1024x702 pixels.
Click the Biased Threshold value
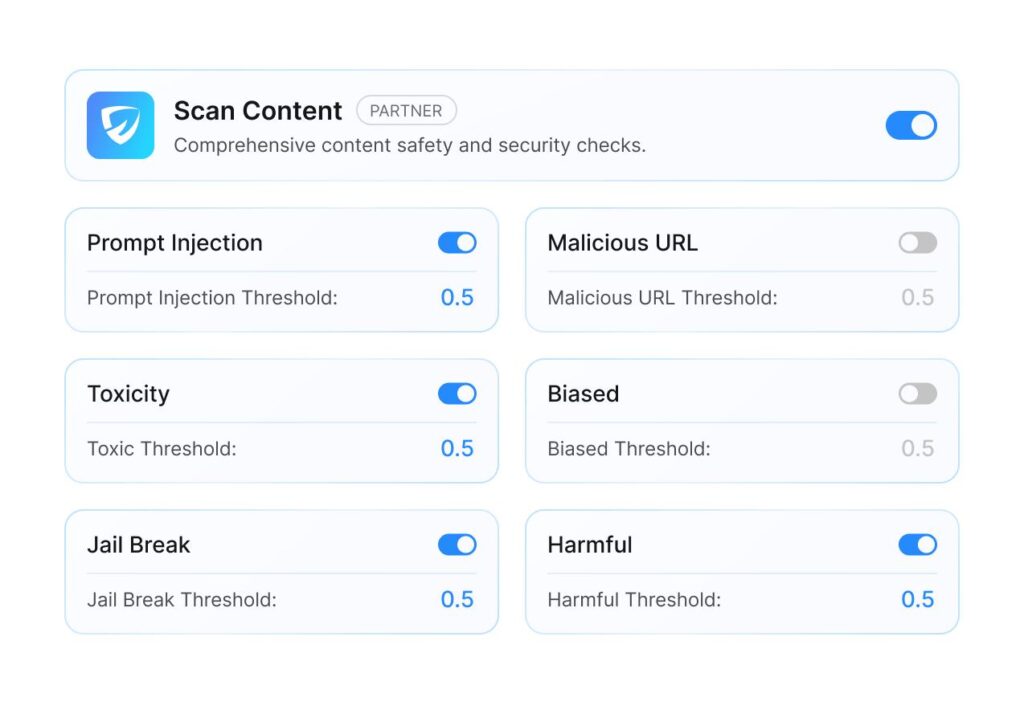917,449
